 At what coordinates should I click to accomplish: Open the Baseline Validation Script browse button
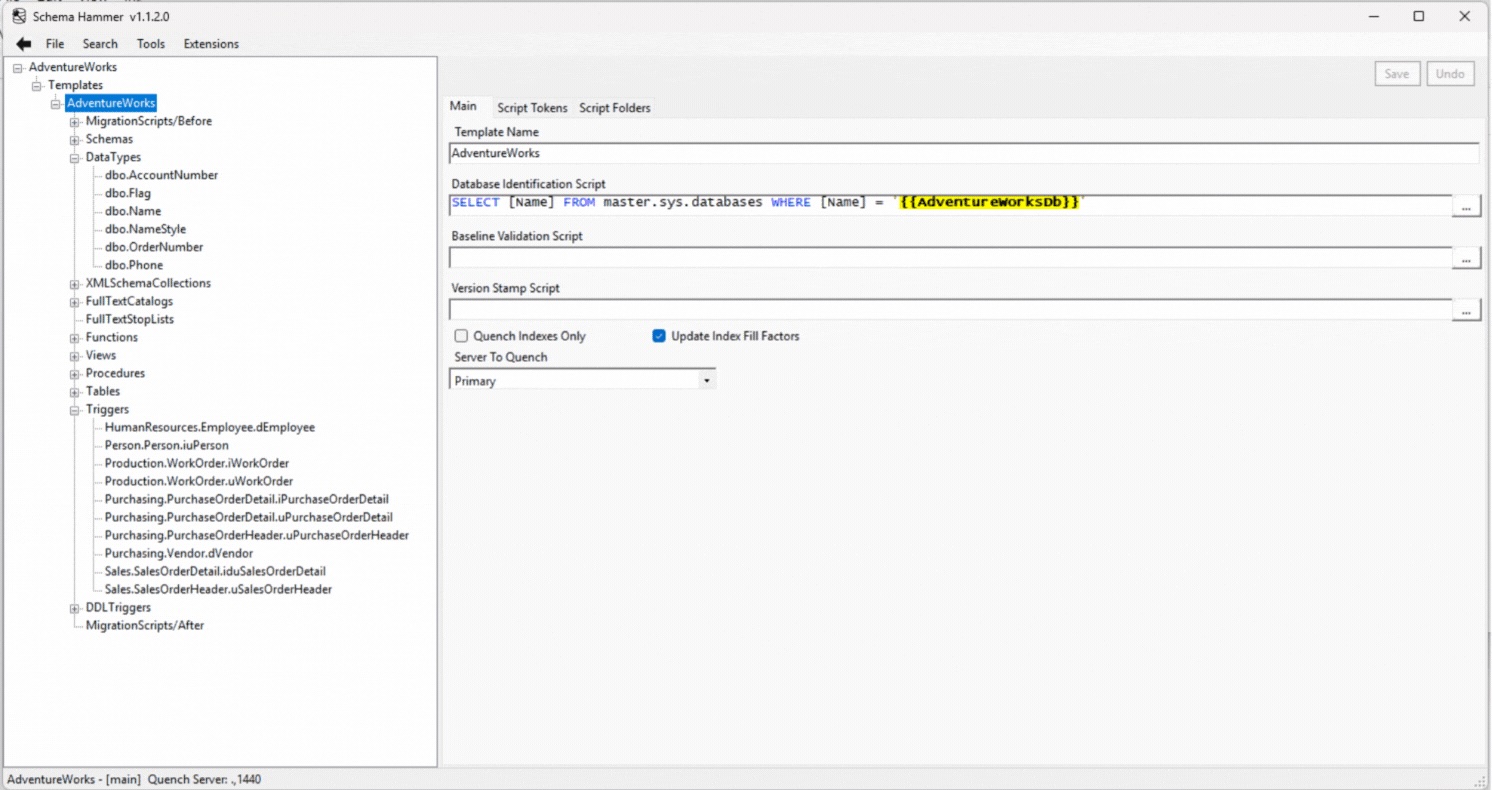click(x=1466, y=257)
